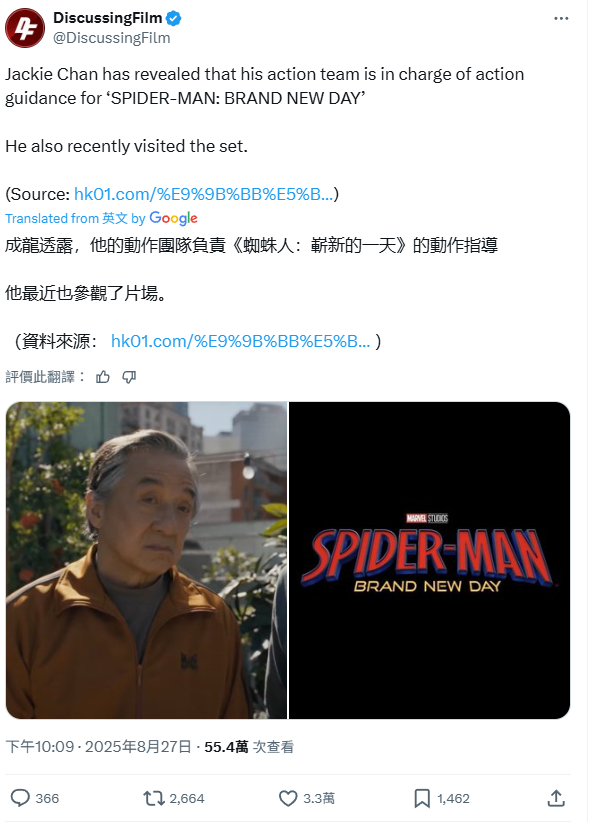Like the tweet with the heart icon
The image size is (590, 822).
288,798
